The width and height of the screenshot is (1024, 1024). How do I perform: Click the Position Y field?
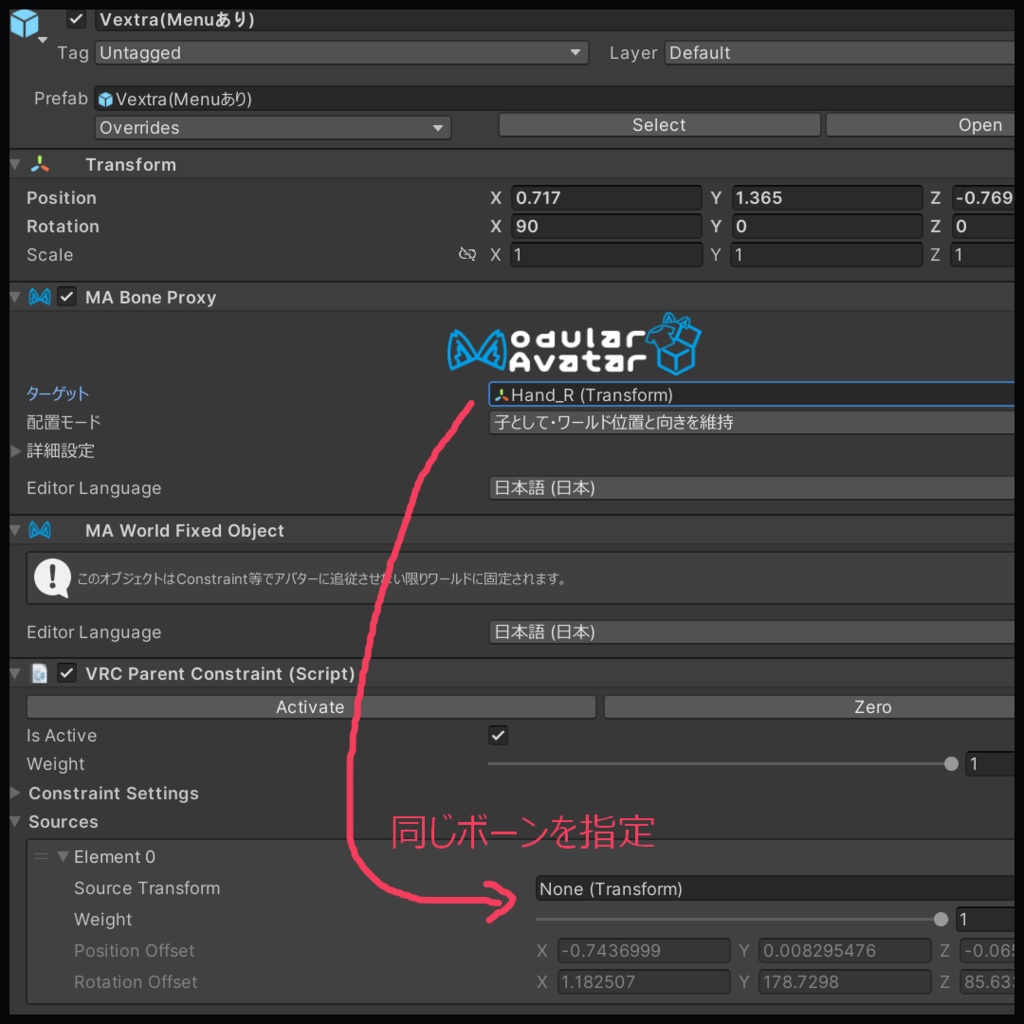click(x=826, y=198)
